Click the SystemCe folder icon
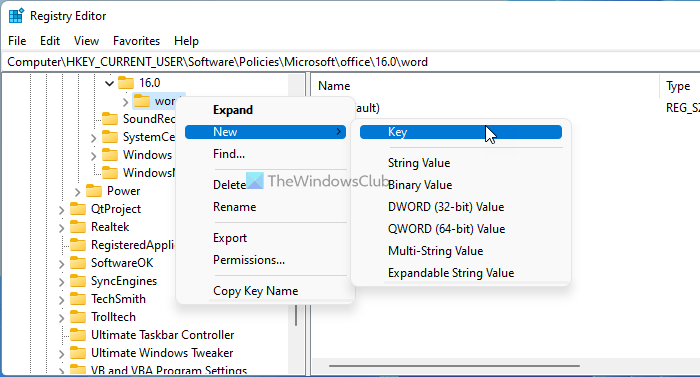Screen dimensions: 700x377 [x=110, y=137]
